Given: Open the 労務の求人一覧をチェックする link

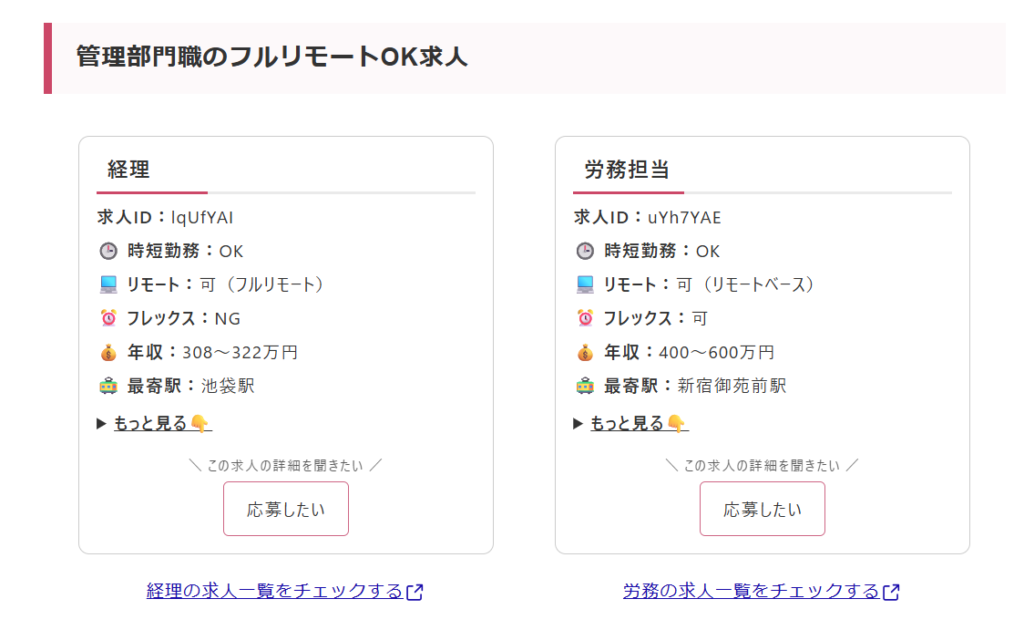Looking at the screenshot, I should pyautogui.click(x=750, y=591).
